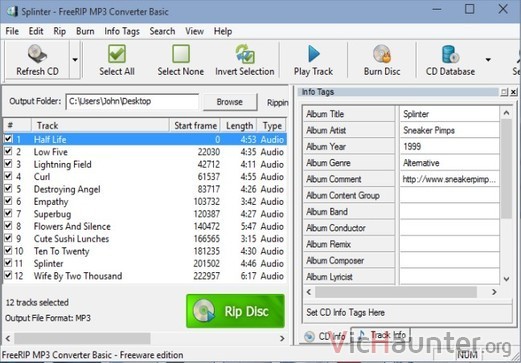521x363 pixels.
Task: Open the Info Tags menu
Action: click(122, 31)
